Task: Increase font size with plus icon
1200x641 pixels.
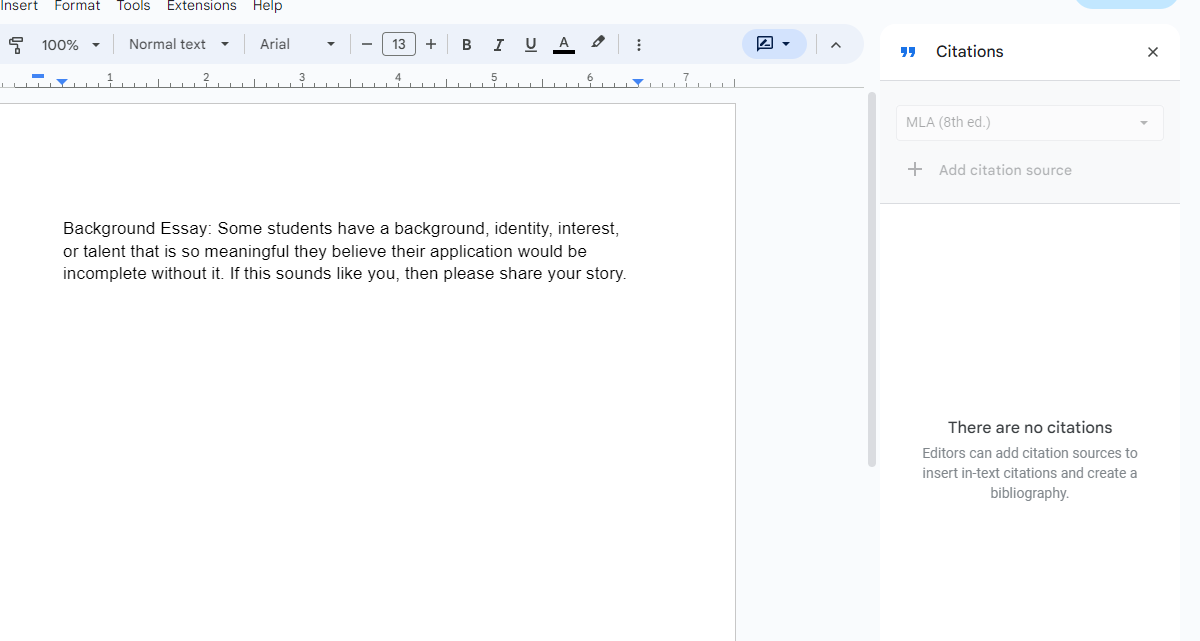Action: click(x=430, y=44)
